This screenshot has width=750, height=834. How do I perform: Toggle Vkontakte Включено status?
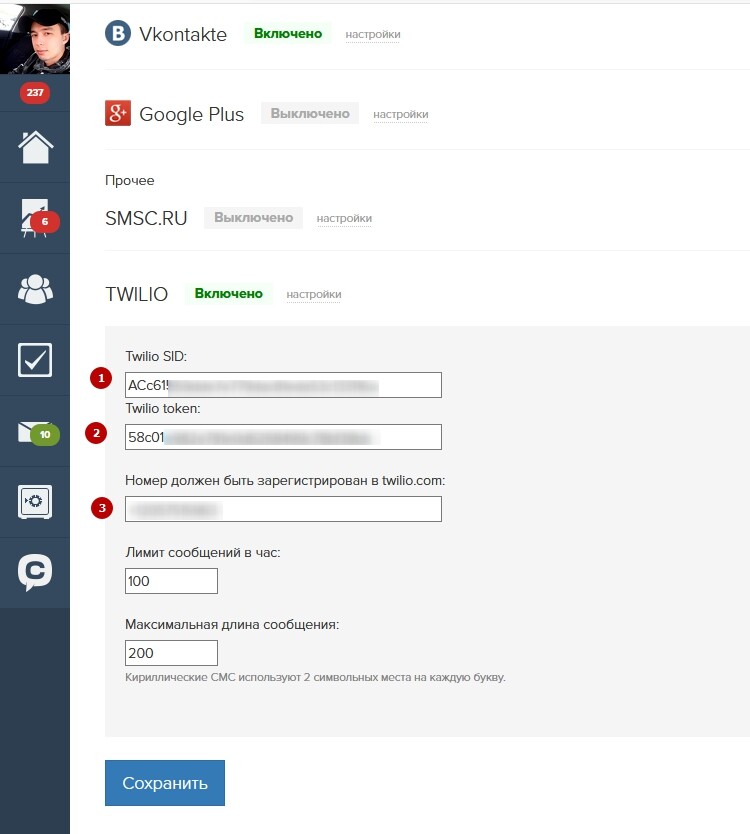click(x=288, y=34)
